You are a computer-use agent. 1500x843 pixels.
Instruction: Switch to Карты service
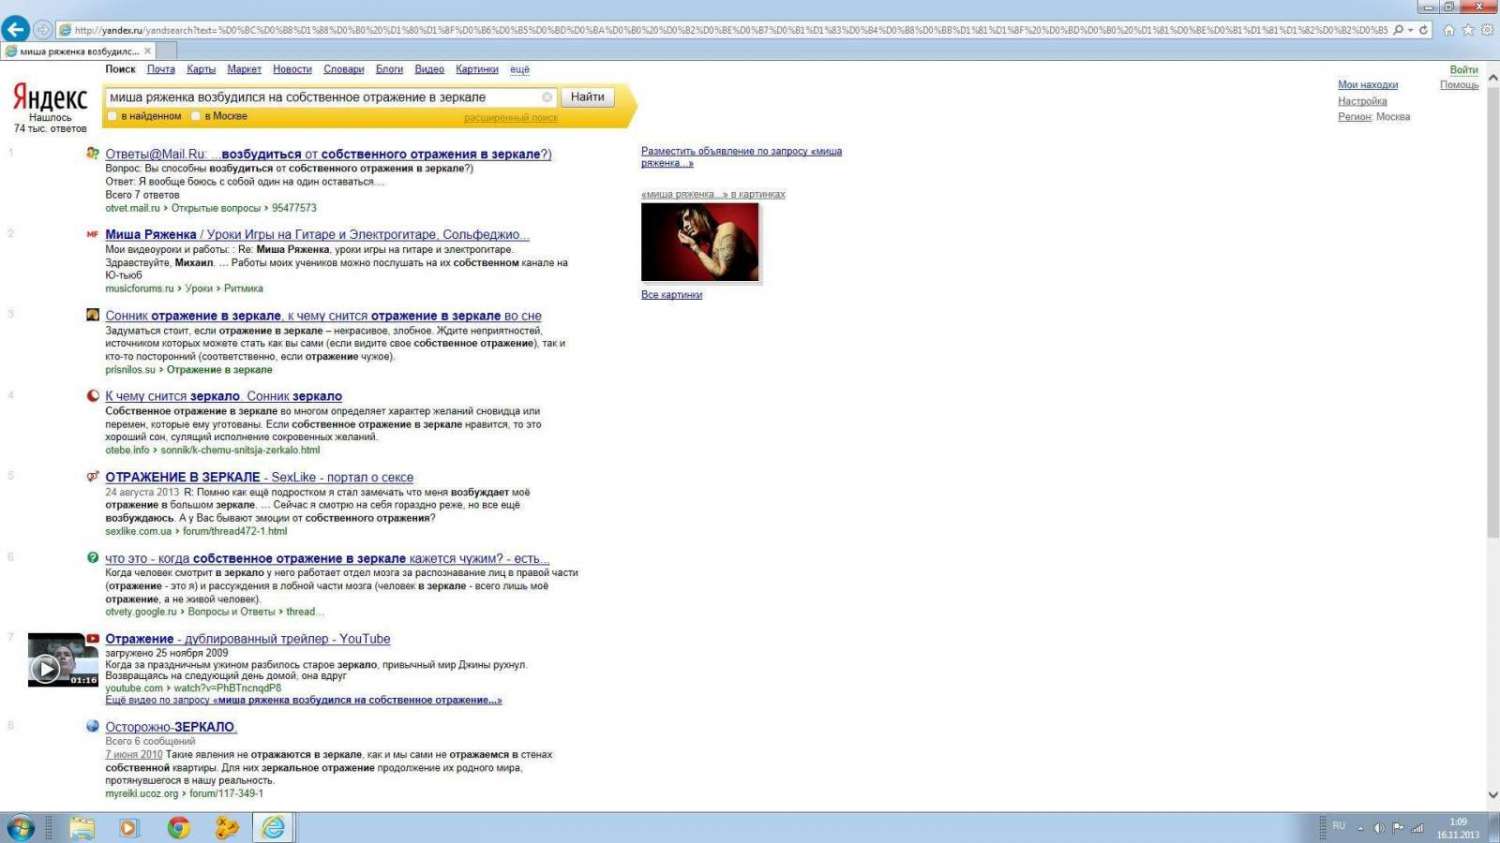point(201,69)
